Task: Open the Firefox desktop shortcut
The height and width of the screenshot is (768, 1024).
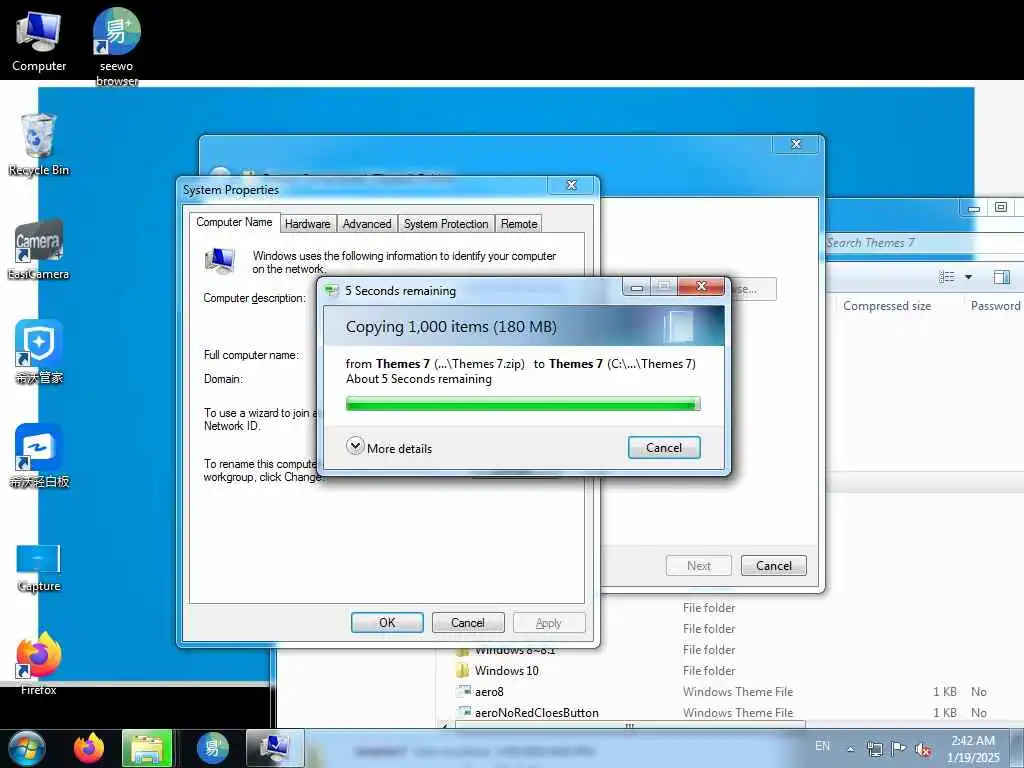Action: click(39, 664)
